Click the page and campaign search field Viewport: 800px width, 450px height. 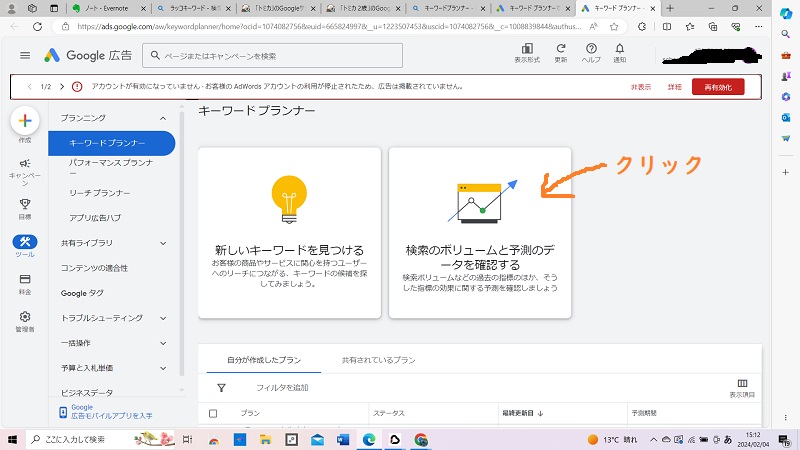[x=272, y=56]
